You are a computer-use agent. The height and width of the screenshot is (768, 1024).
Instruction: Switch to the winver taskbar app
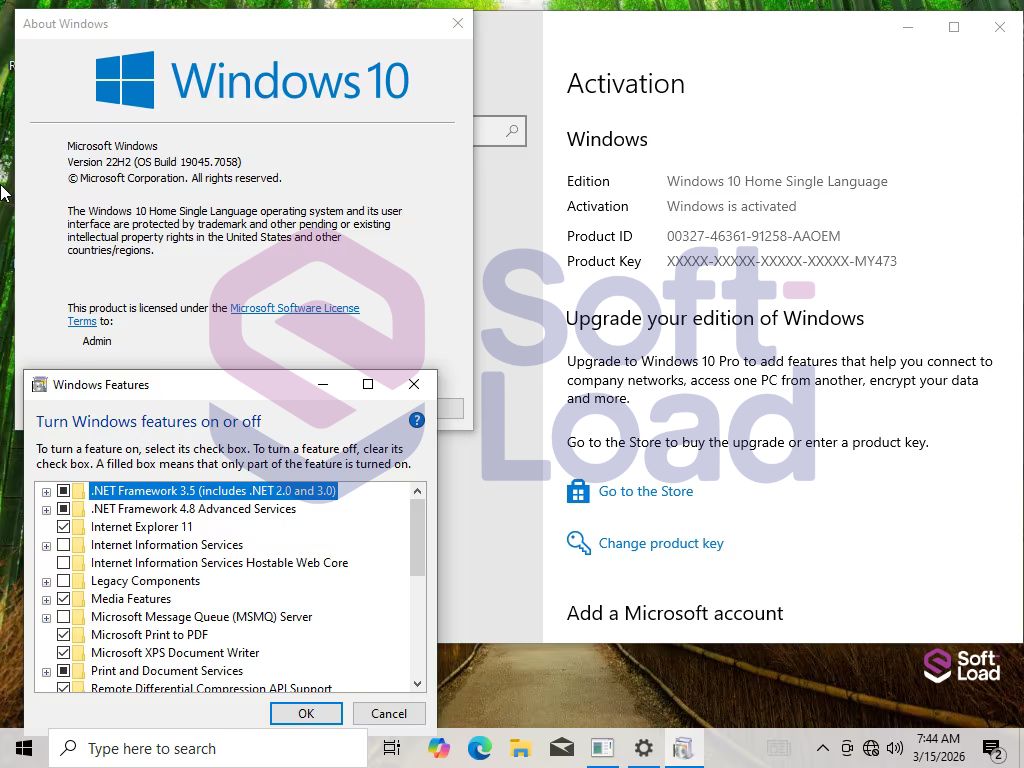tap(602, 748)
